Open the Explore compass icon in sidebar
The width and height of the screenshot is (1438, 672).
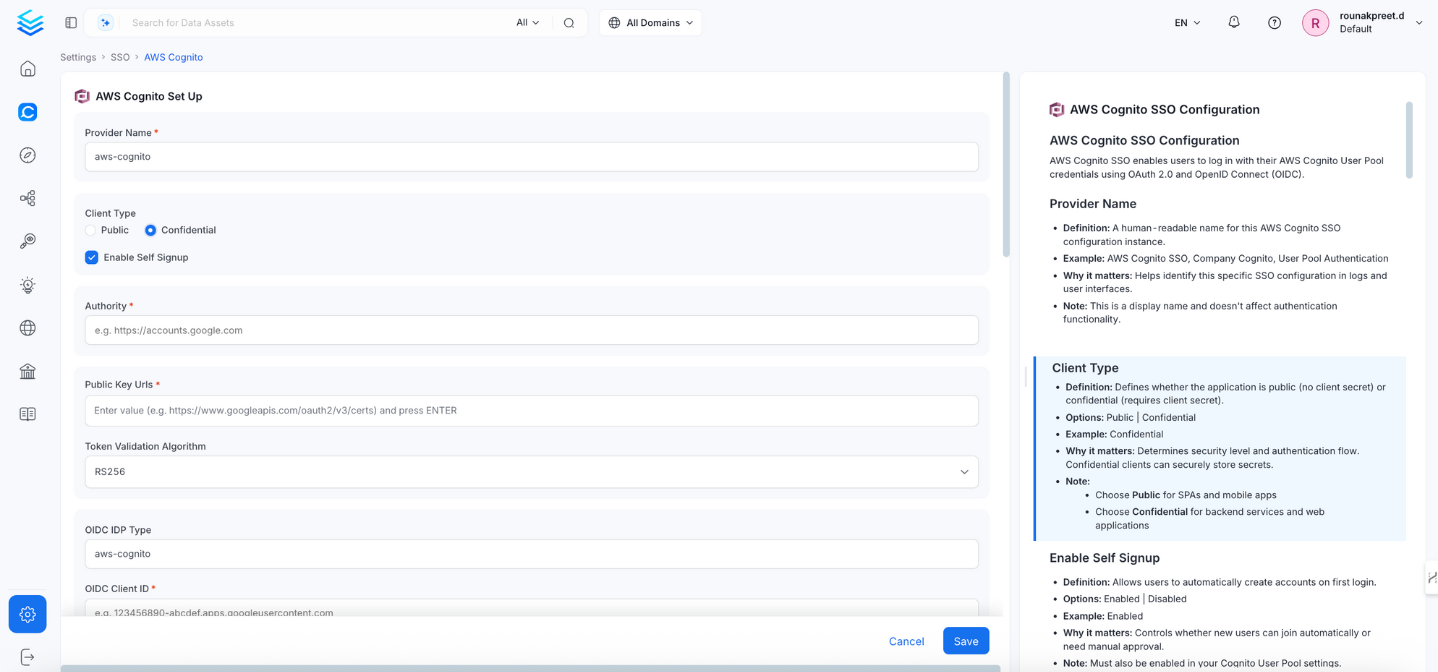click(x=28, y=155)
